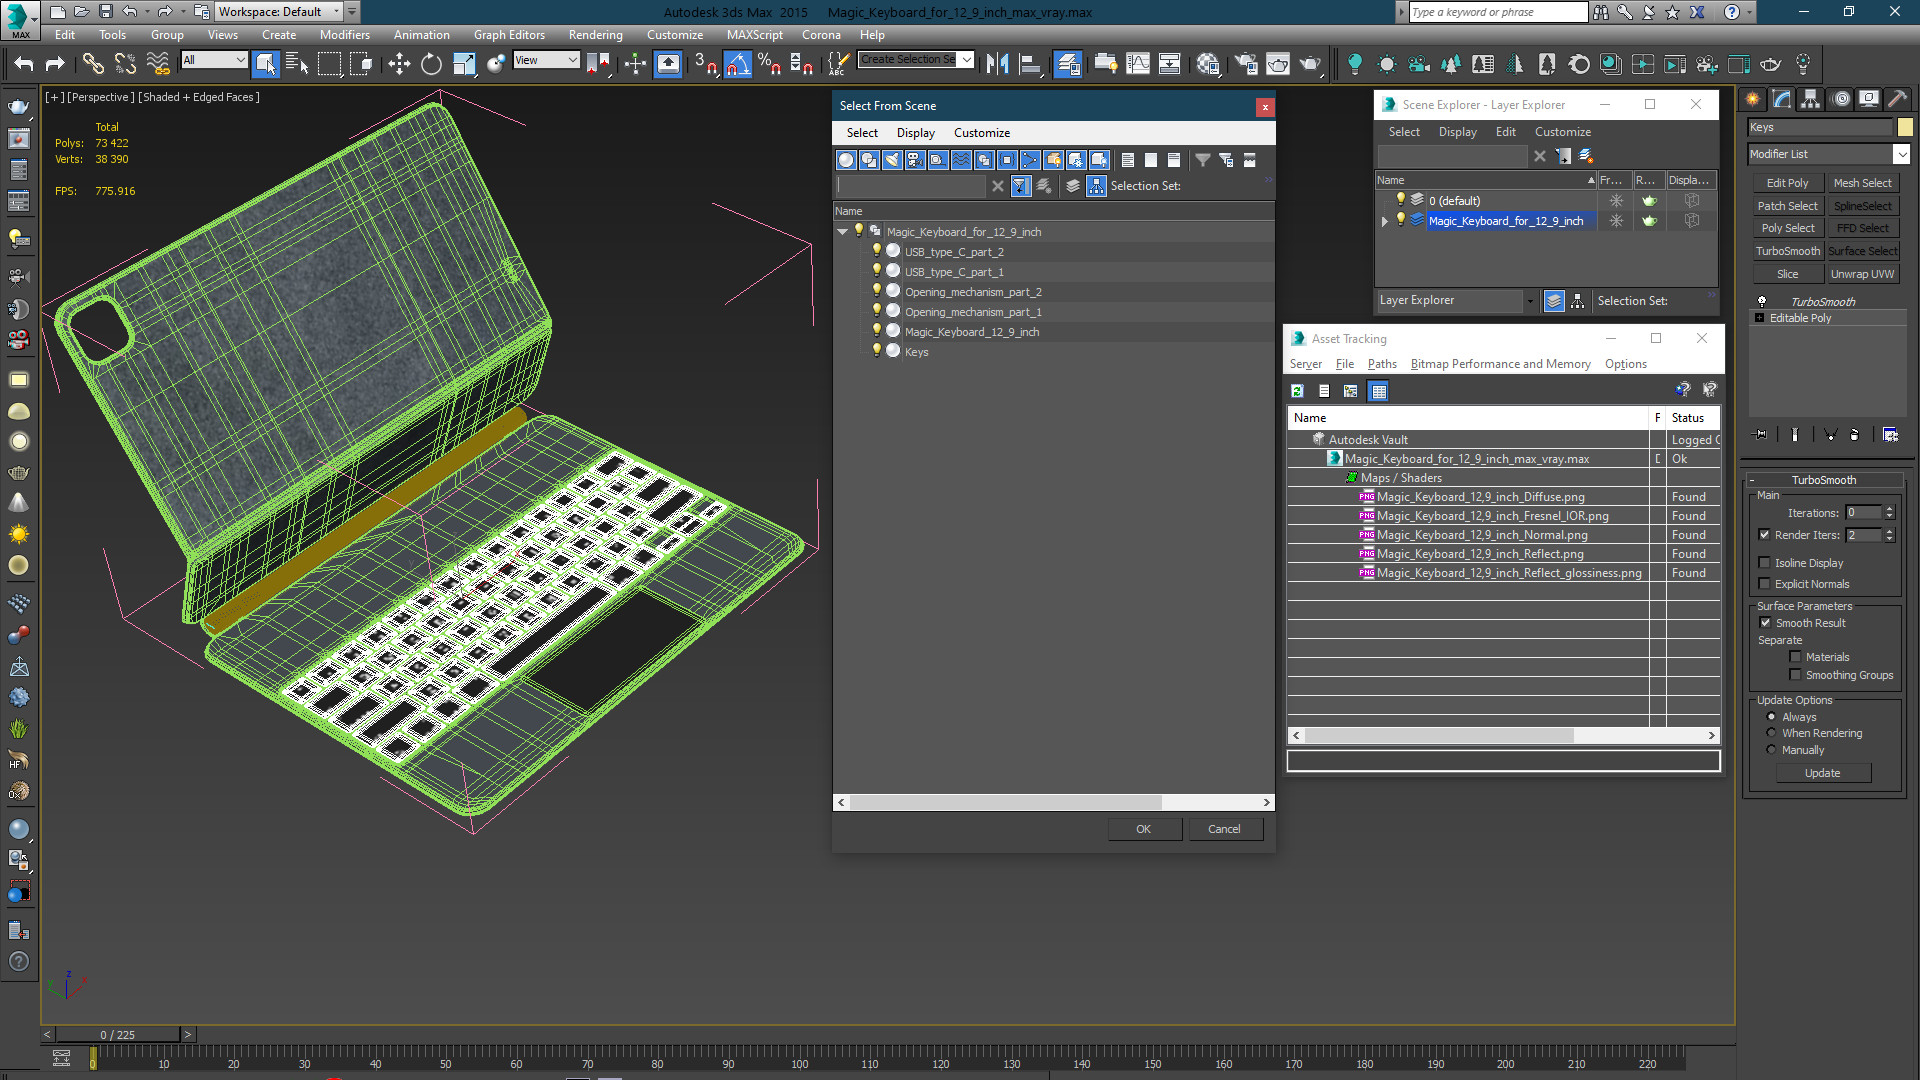Open the Create tab in command panel
The width and height of the screenshot is (1920, 1080).
point(1752,99)
